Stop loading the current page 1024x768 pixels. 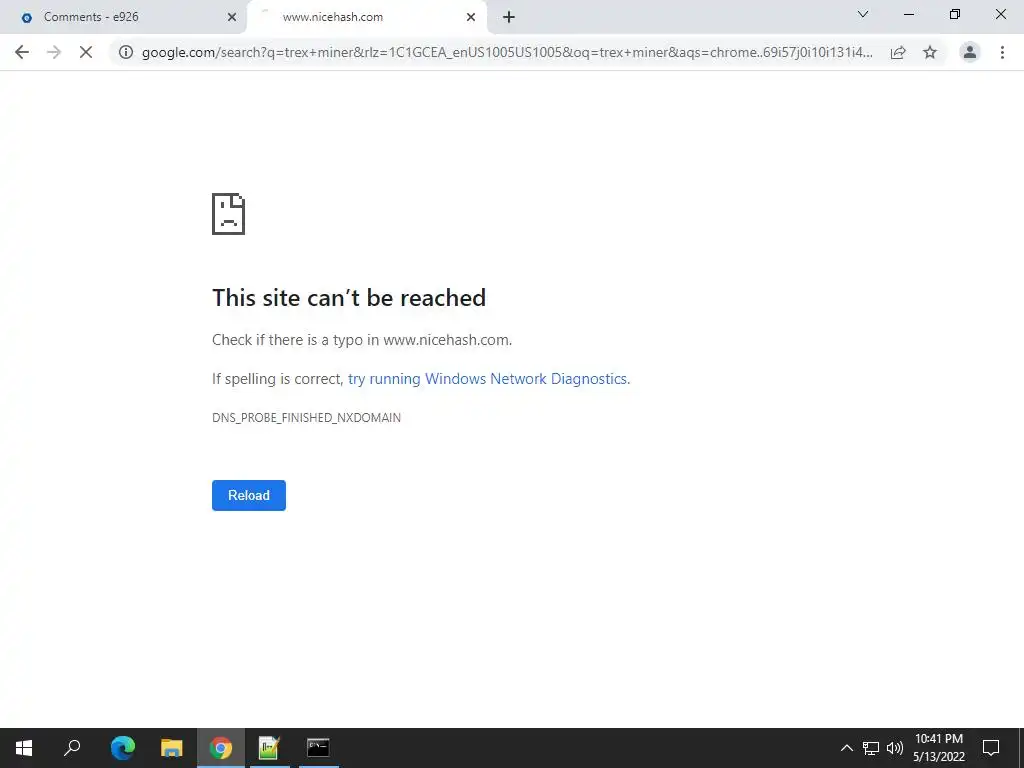coord(86,52)
